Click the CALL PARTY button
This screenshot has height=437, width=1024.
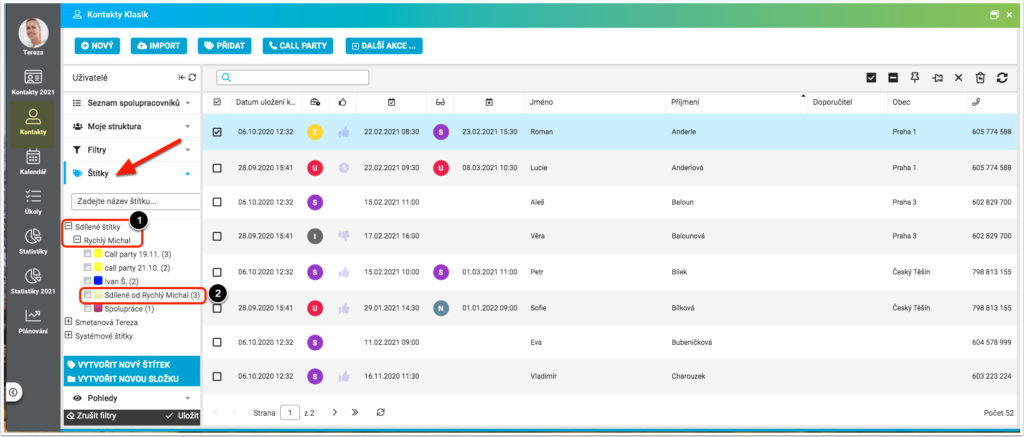(298, 46)
